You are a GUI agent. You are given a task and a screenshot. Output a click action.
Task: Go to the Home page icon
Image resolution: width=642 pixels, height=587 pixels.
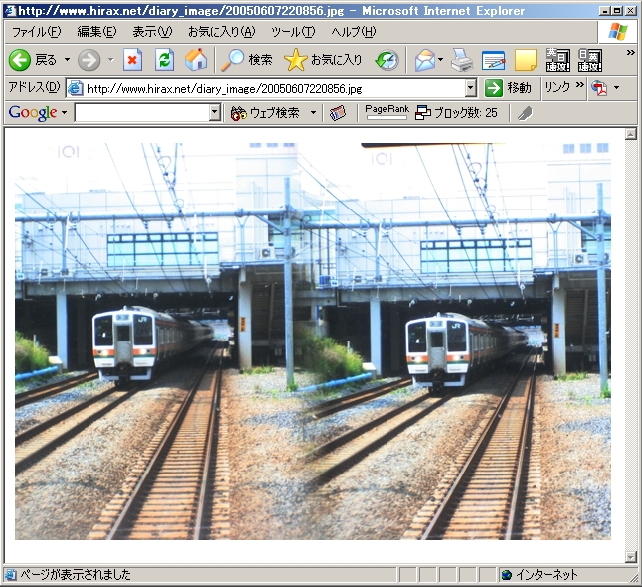tap(196, 60)
